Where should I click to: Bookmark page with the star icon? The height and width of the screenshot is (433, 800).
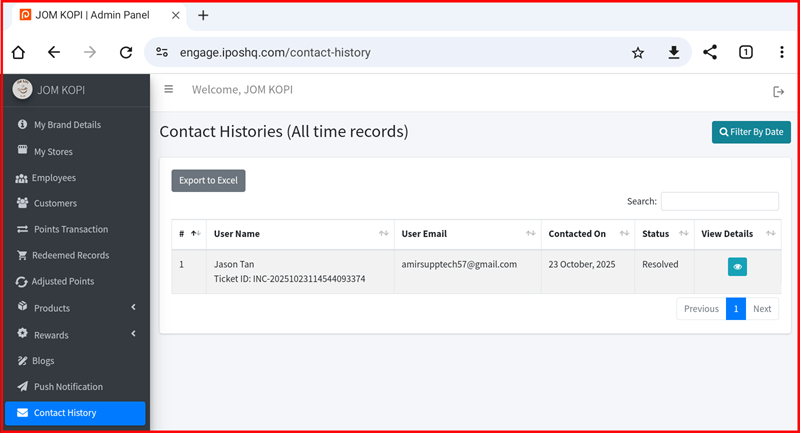coord(638,53)
